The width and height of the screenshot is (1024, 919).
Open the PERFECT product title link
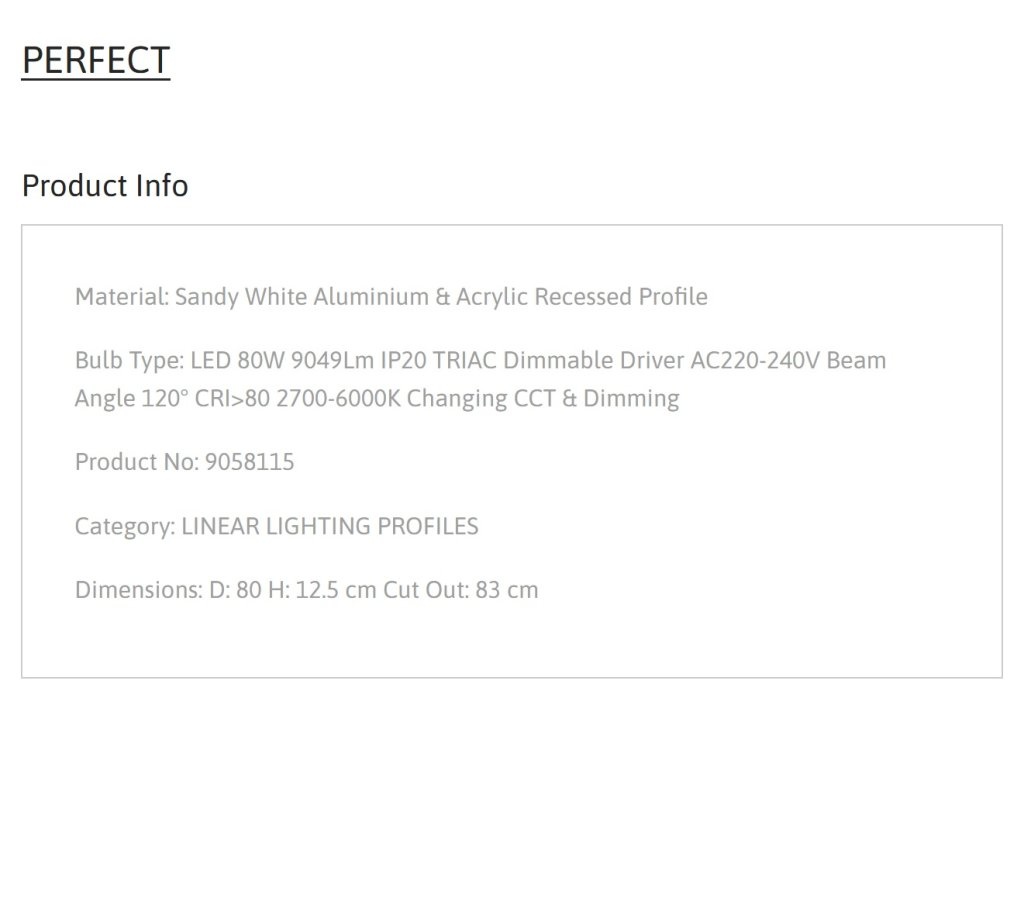point(96,61)
